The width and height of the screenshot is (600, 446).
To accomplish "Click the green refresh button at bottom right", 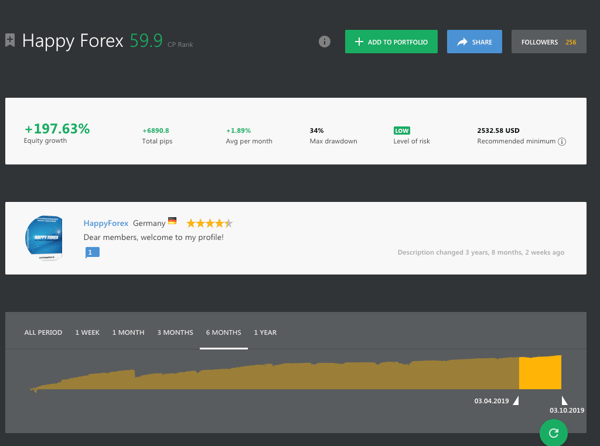I will 553,432.
